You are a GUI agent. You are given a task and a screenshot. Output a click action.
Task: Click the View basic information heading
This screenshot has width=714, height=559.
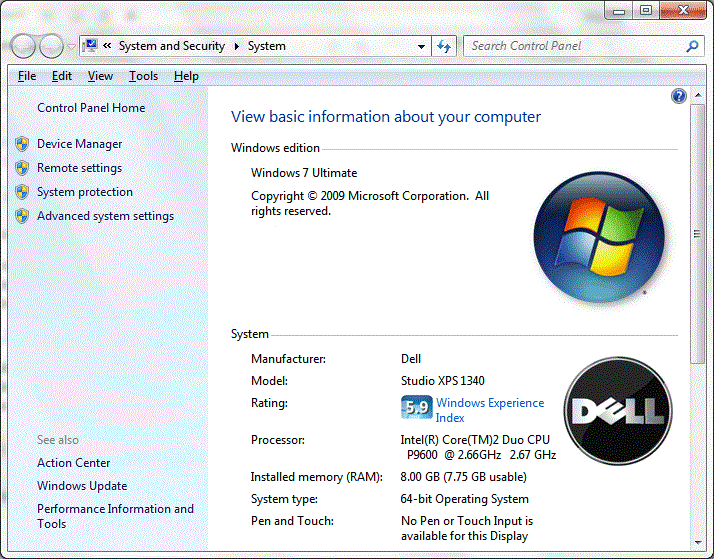[x=386, y=117]
